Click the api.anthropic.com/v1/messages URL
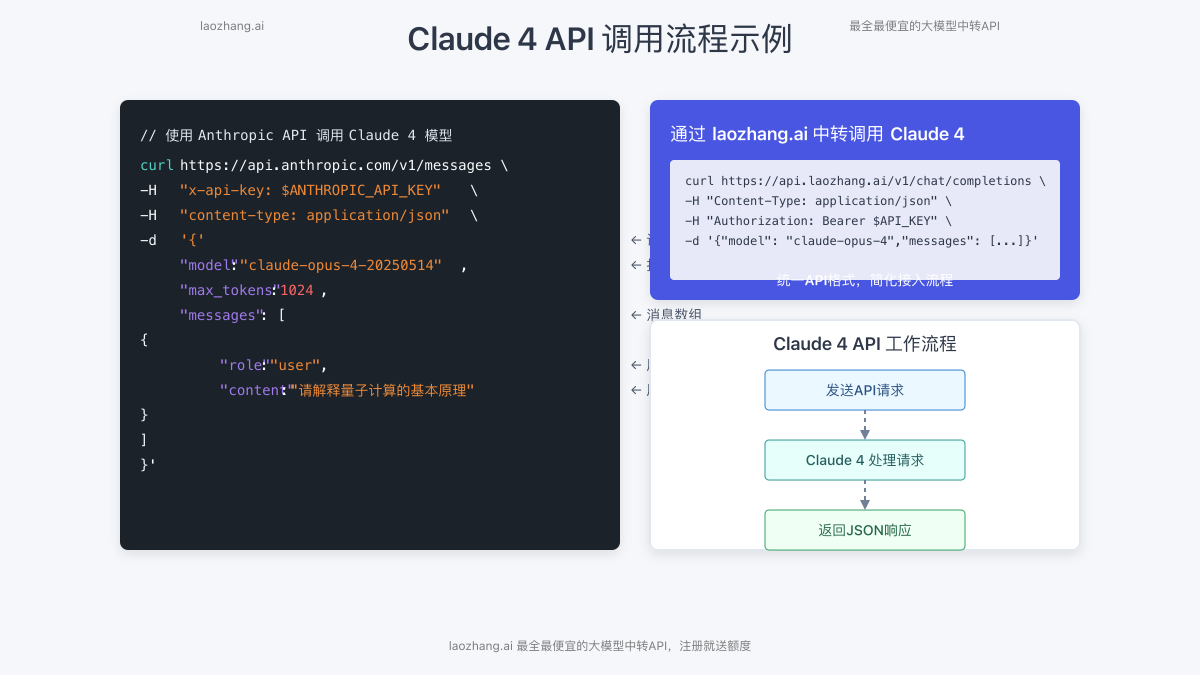 pos(336,165)
